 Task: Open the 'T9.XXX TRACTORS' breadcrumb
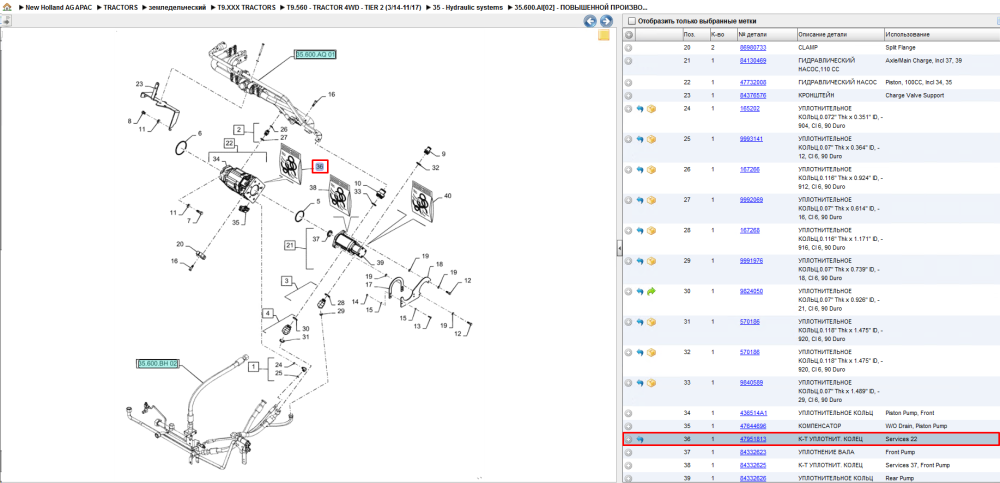[x=246, y=8]
